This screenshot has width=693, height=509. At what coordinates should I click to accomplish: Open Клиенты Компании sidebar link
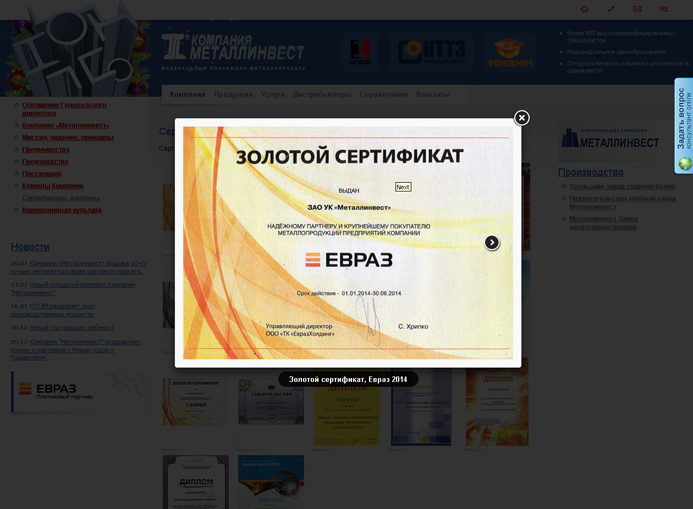(53, 186)
